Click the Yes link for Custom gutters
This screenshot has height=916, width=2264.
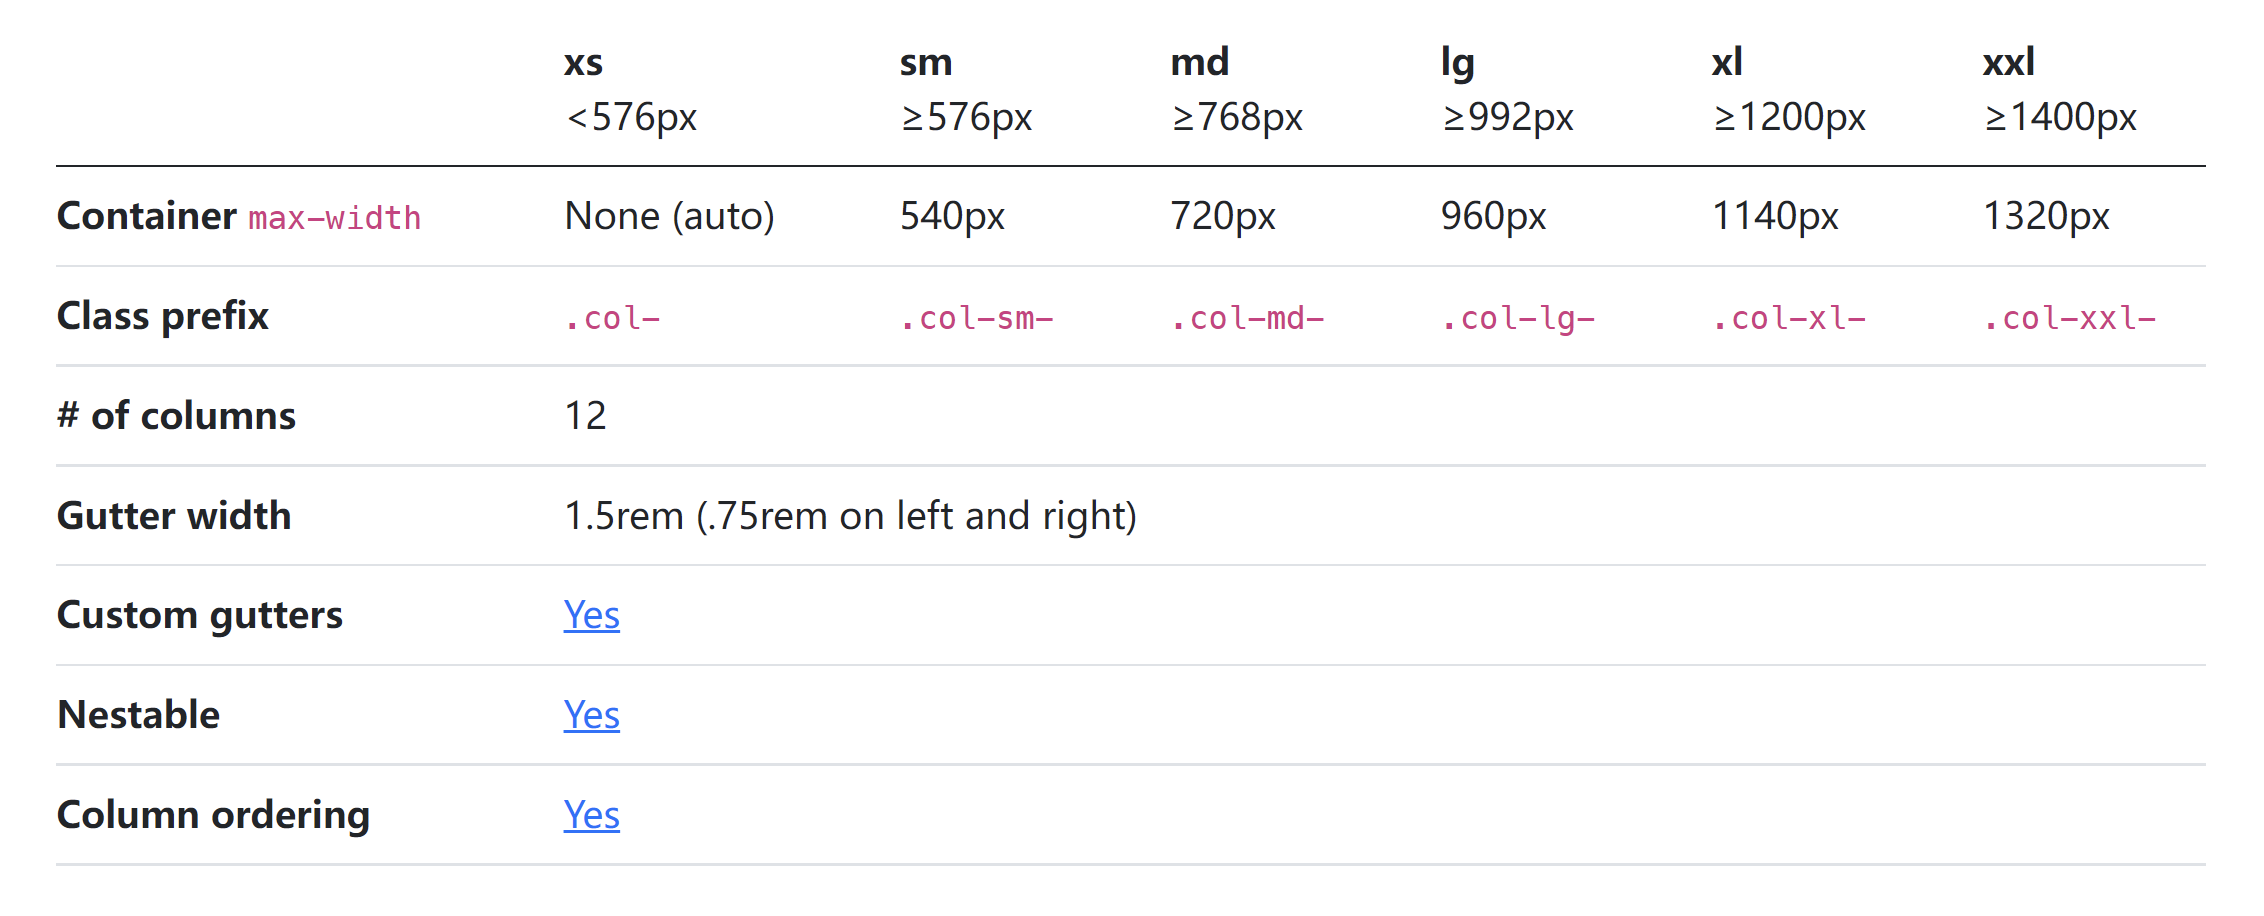pyautogui.click(x=591, y=615)
